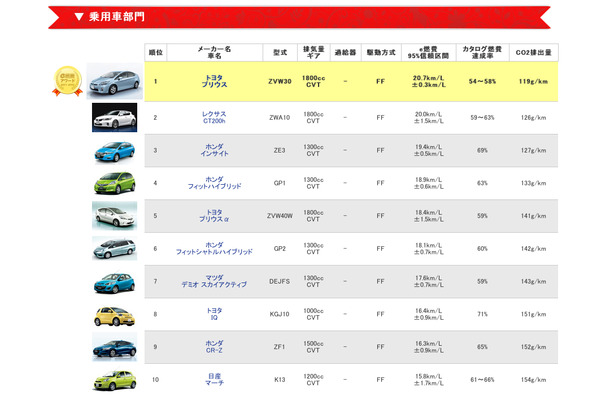Click the 54～58% achievement rate cell
This screenshot has width=610, height=400.
[x=482, y=81]
